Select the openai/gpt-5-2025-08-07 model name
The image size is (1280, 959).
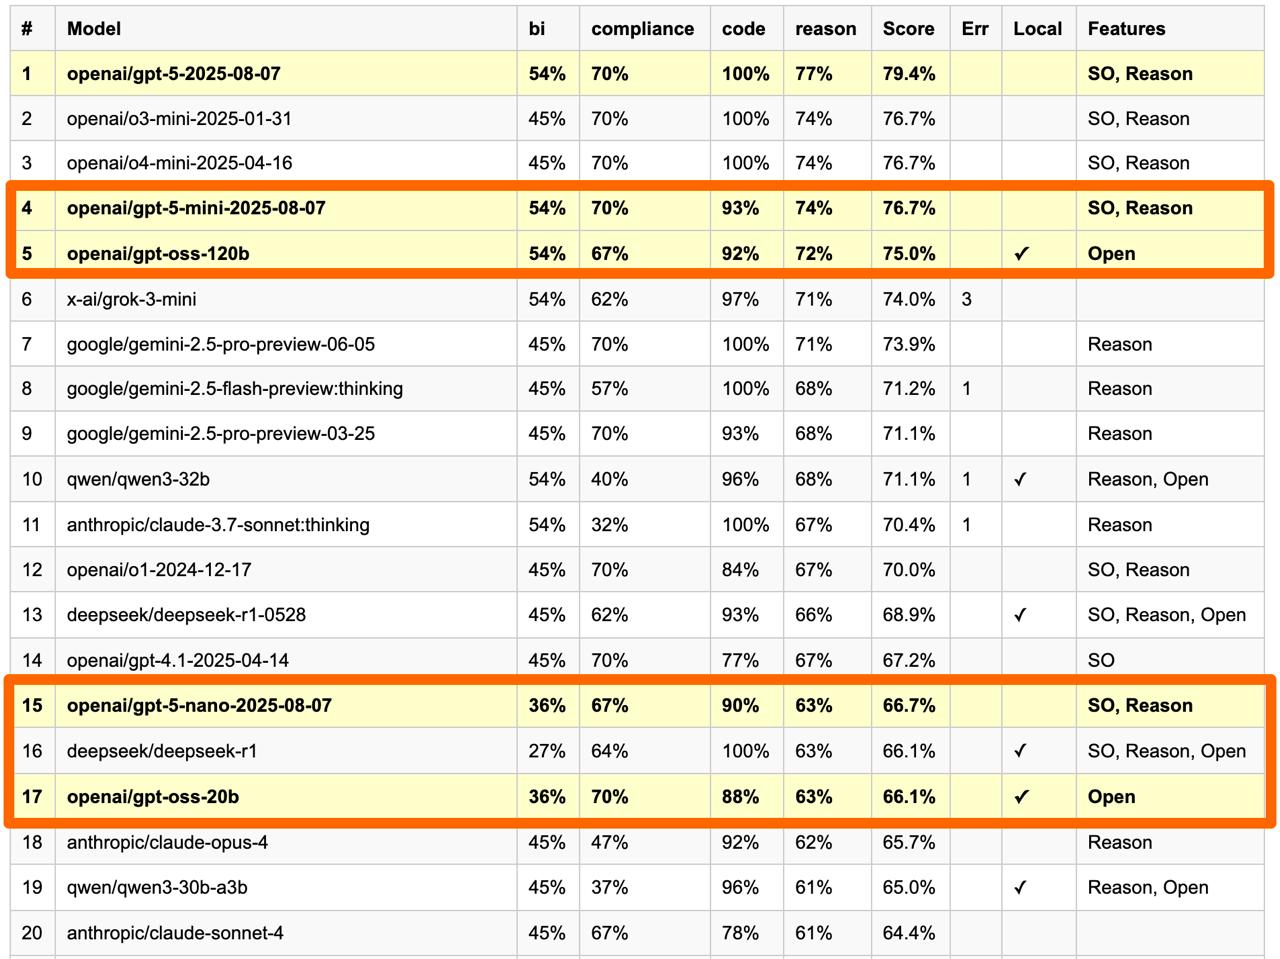(x=174, y=74)
